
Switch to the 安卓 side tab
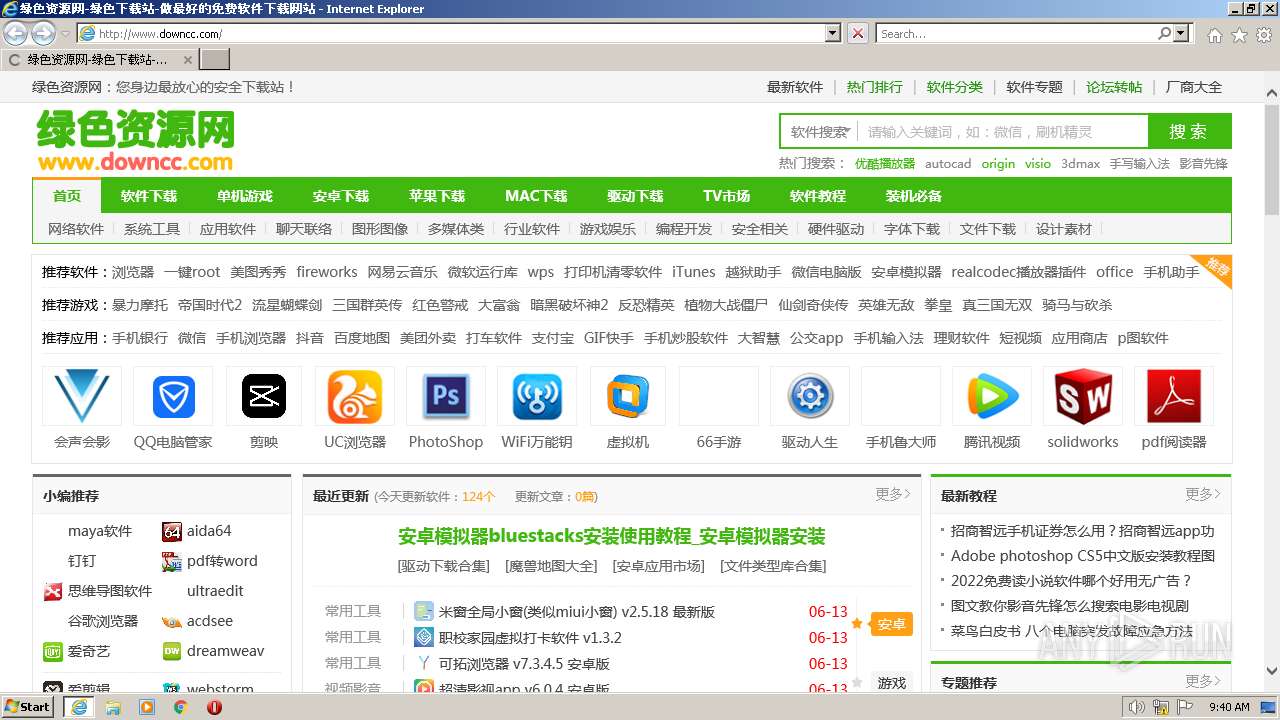click(891, 625)
